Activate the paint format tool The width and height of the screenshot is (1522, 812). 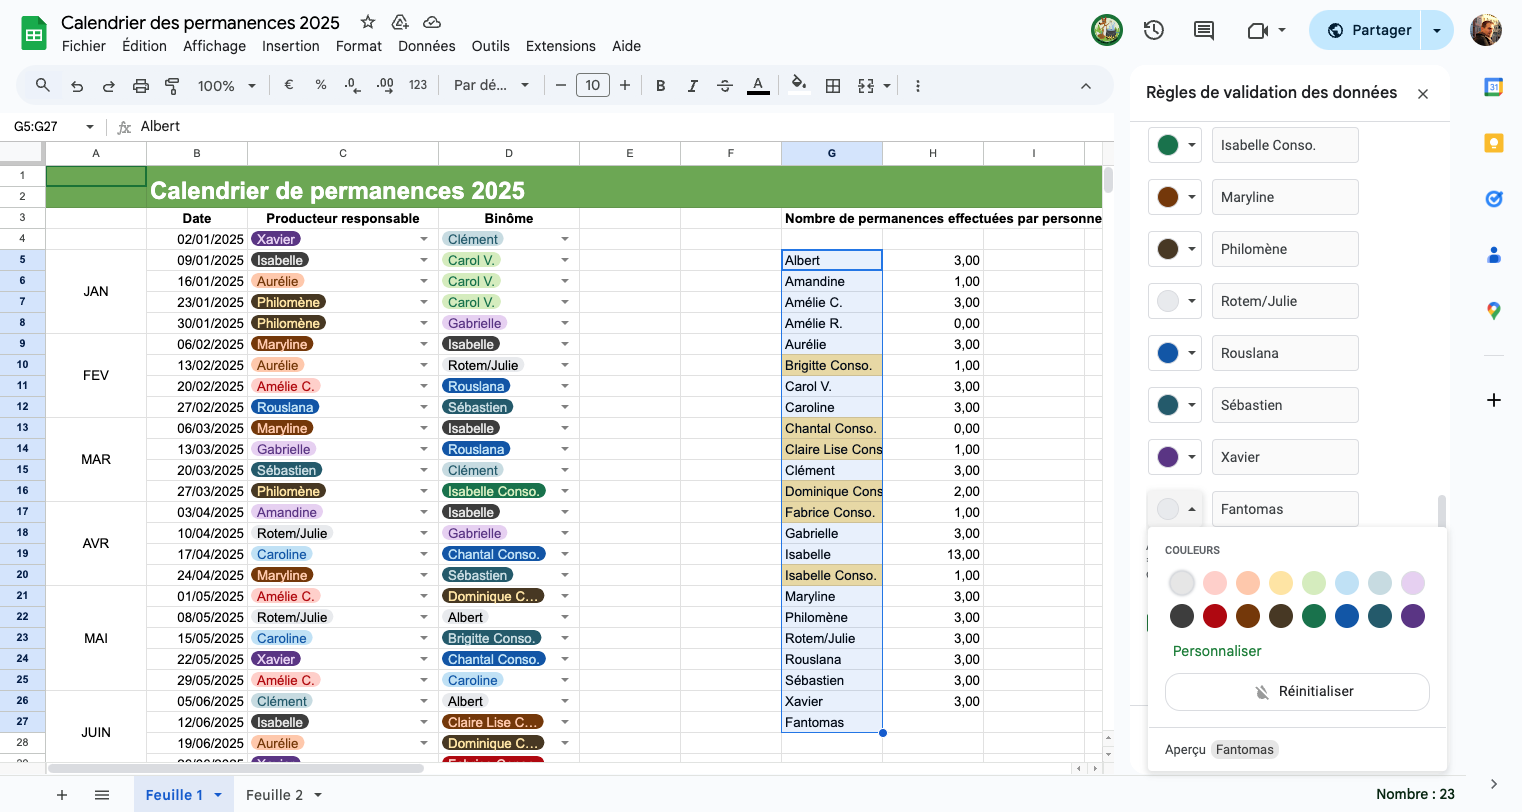click(x=172, y=86)
